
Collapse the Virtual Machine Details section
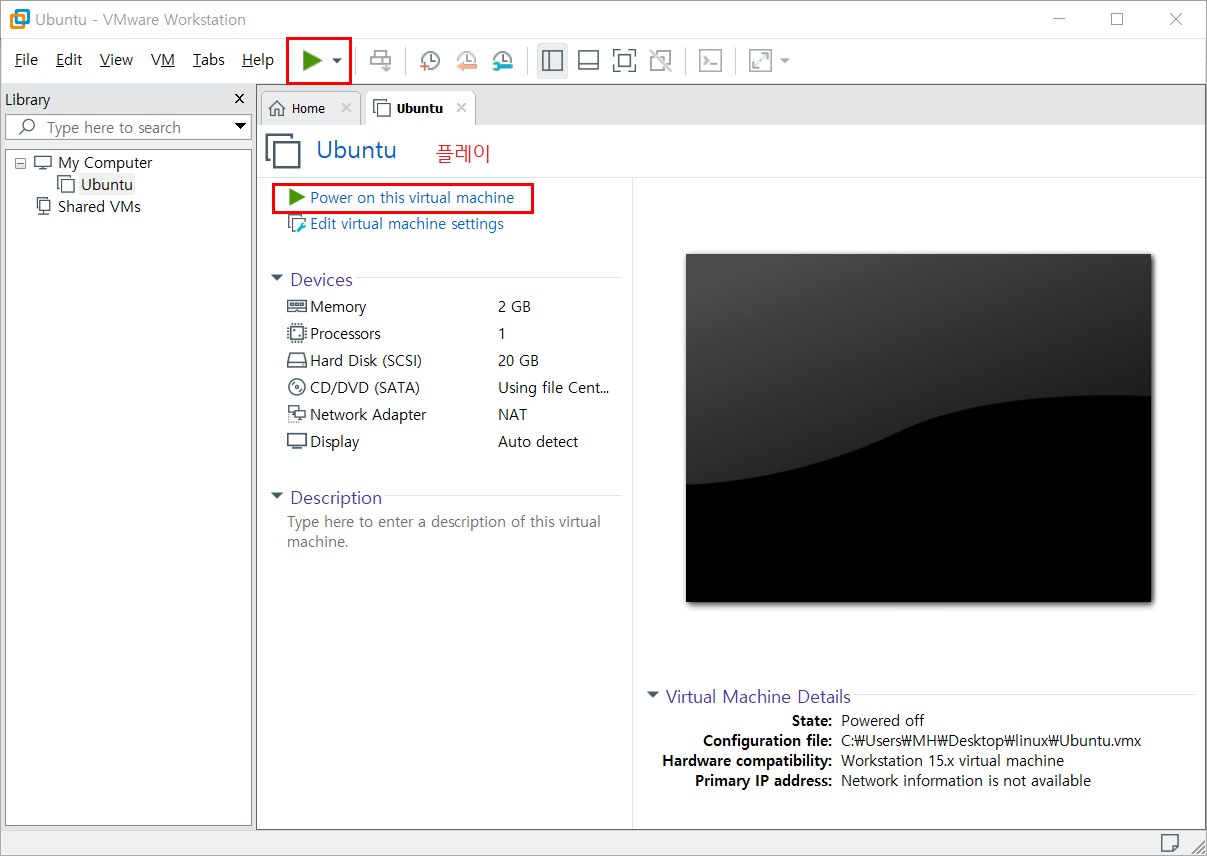653,696
